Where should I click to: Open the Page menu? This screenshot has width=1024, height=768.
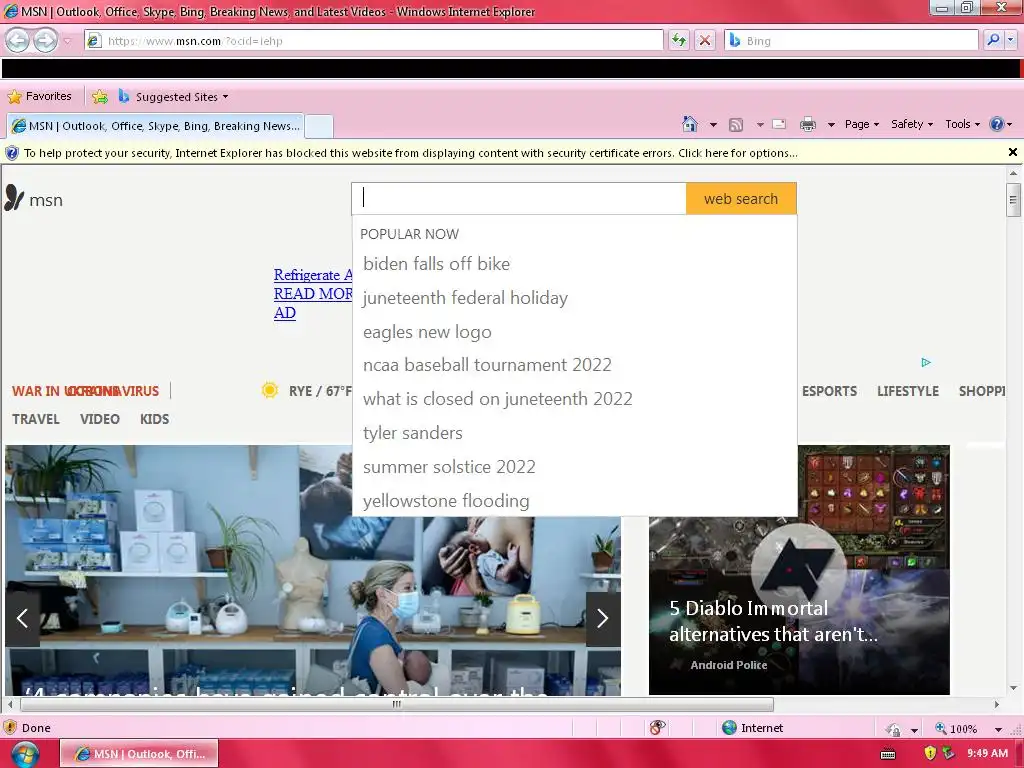(x=861, y=124)
